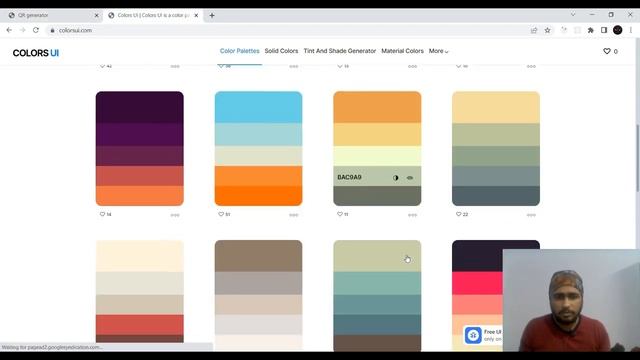
Task: Close the QR generator tab
Action: (96, 16)
